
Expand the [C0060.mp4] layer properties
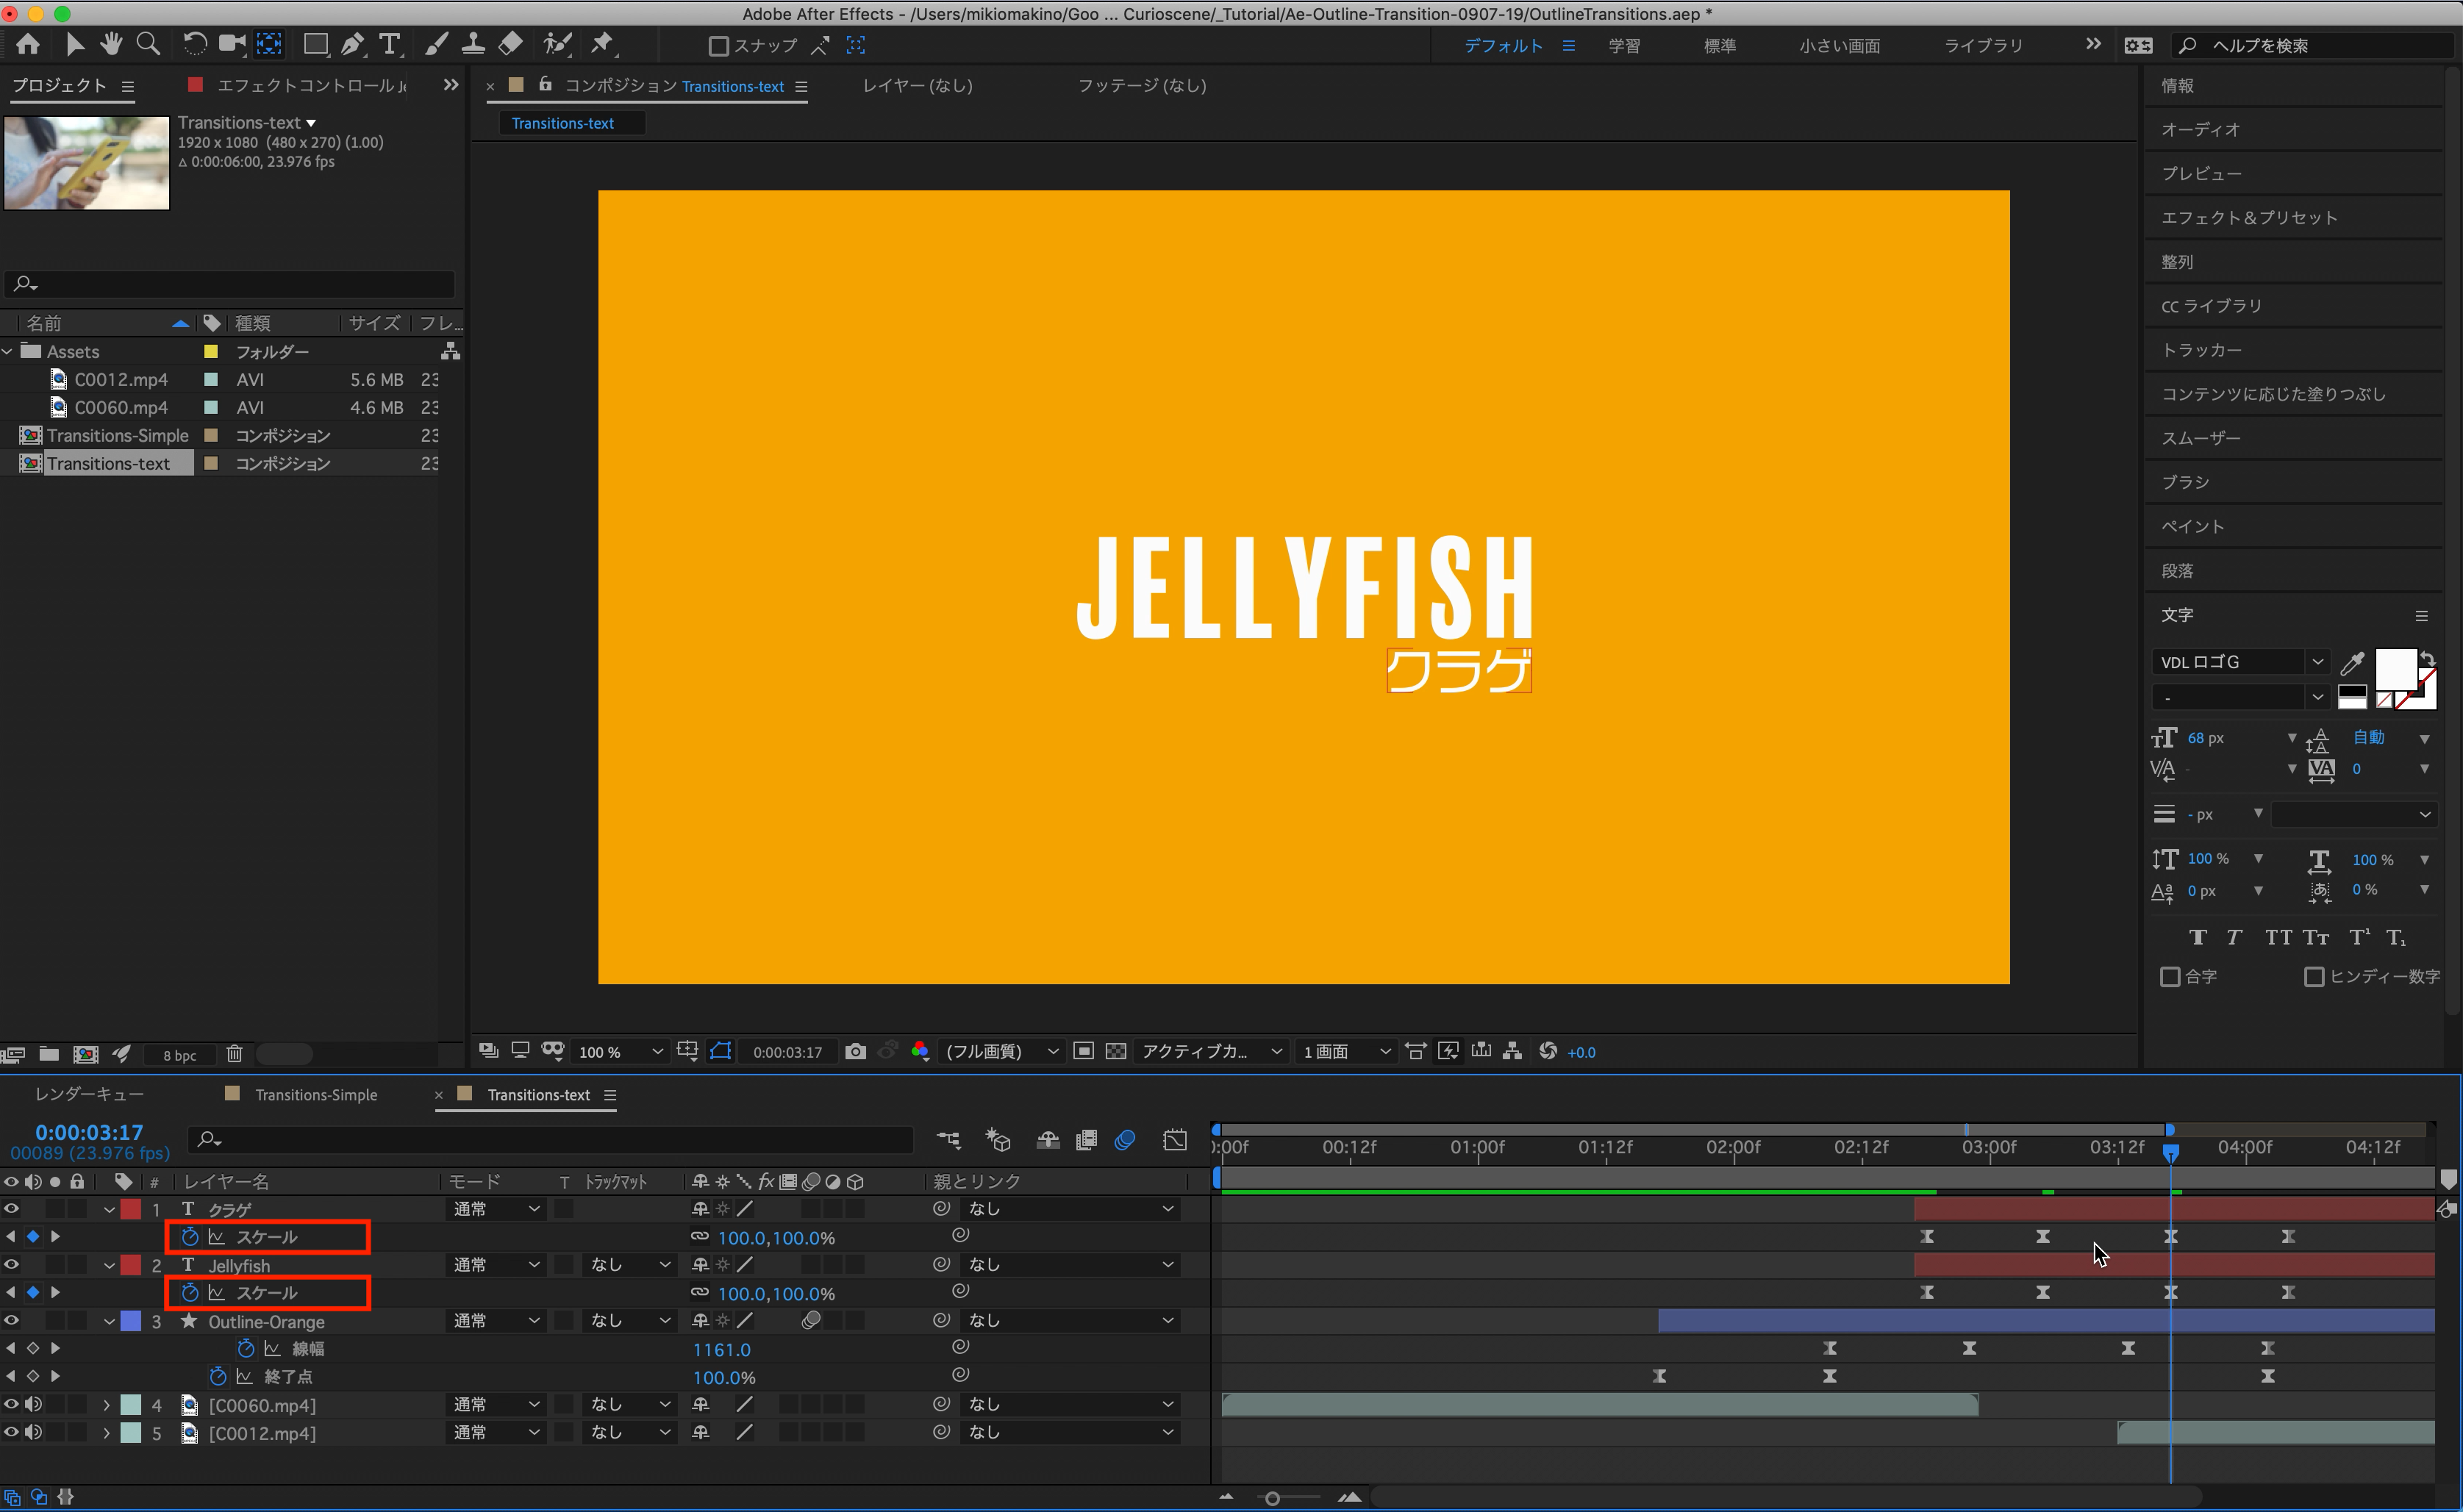pos(107,1405)
